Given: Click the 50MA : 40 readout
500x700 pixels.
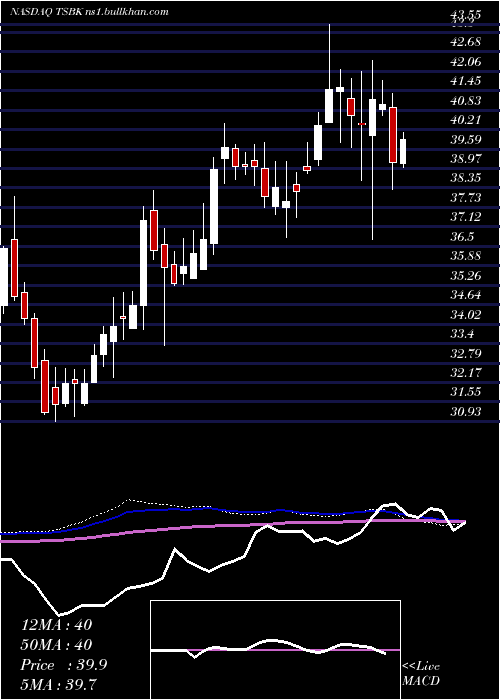Looking at the screenshot, I should (56, 645).
